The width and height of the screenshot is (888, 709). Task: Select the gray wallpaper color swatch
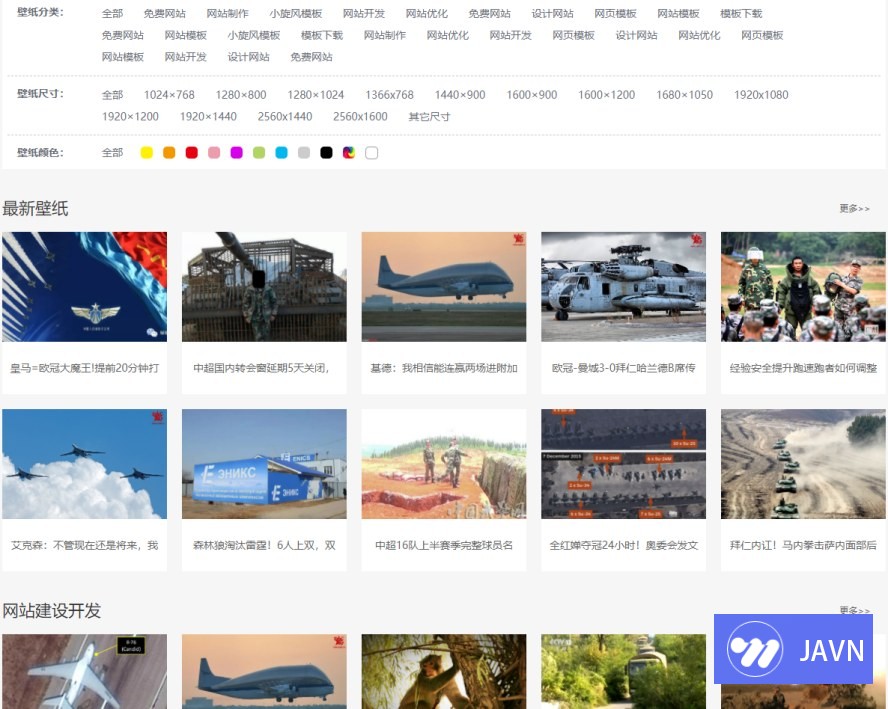coord(304,152)
